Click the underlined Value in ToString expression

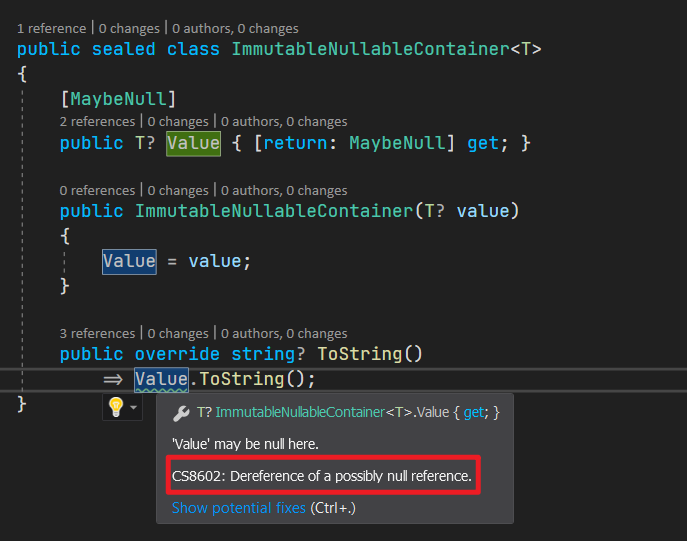pos(161,379)
